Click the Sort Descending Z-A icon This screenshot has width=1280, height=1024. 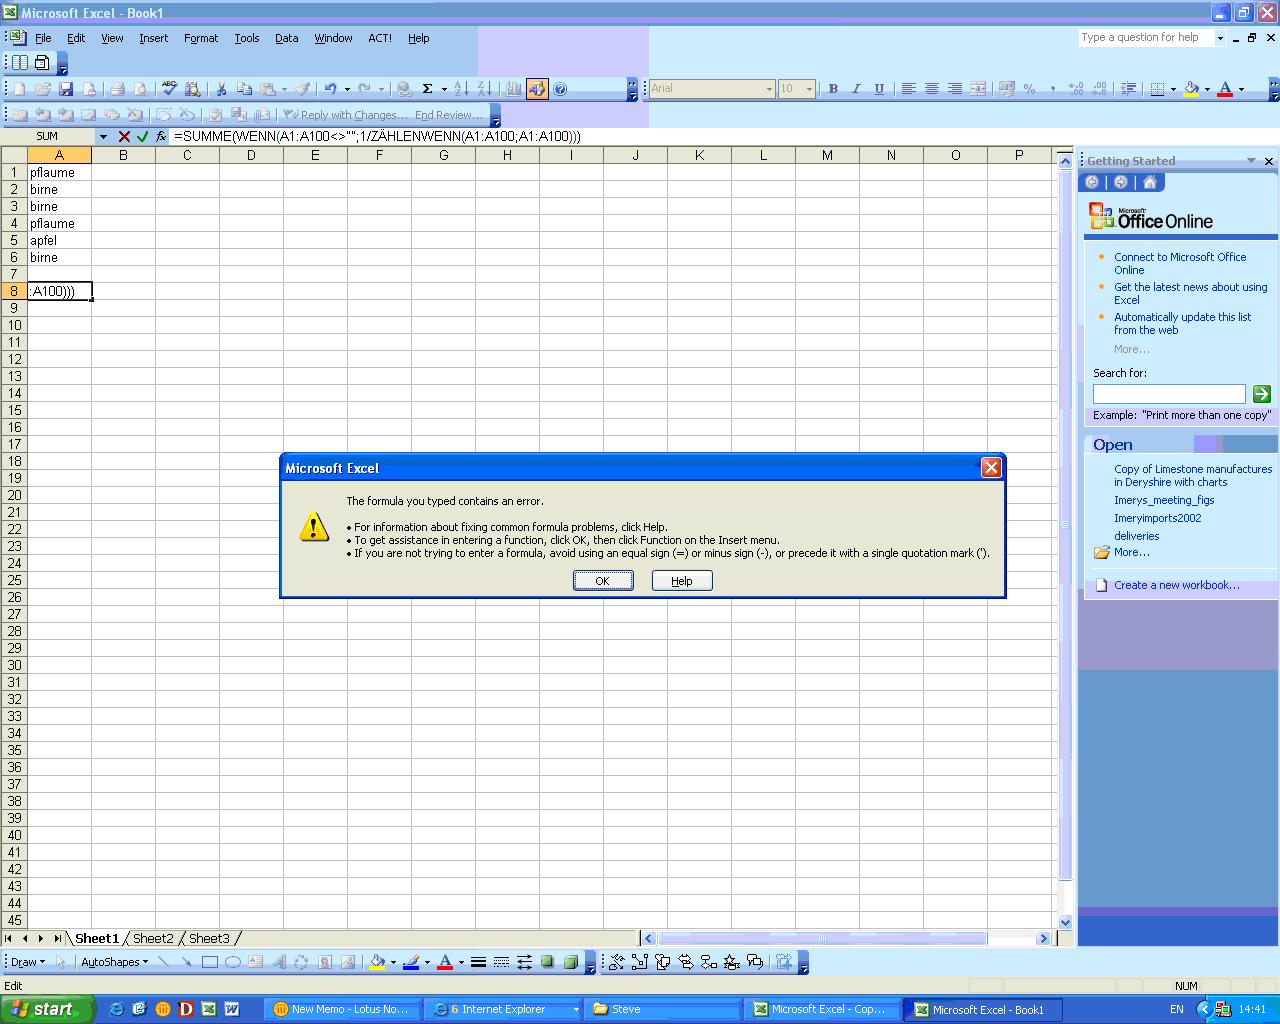484,89
